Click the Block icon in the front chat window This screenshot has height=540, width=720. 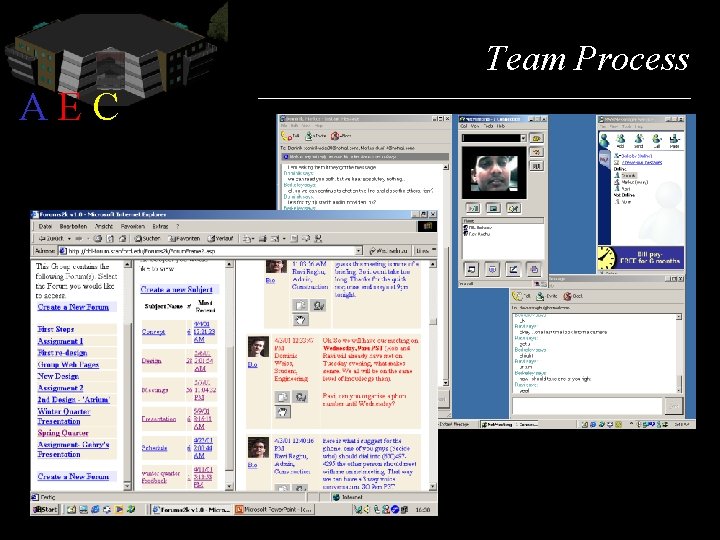(x=573, y=296)
